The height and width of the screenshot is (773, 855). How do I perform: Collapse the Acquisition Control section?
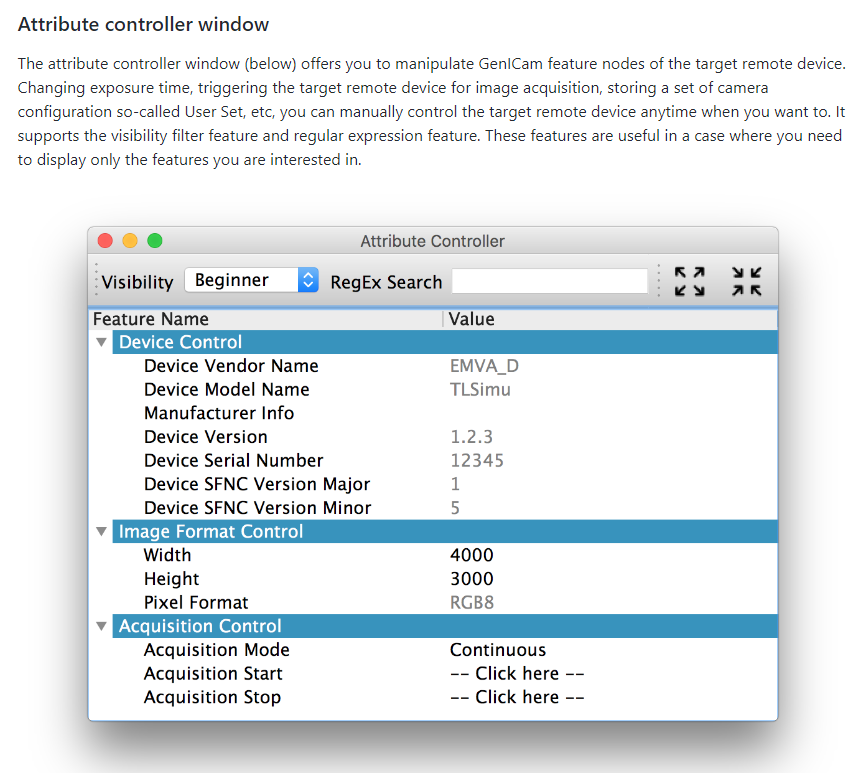(x=100, y=625)
